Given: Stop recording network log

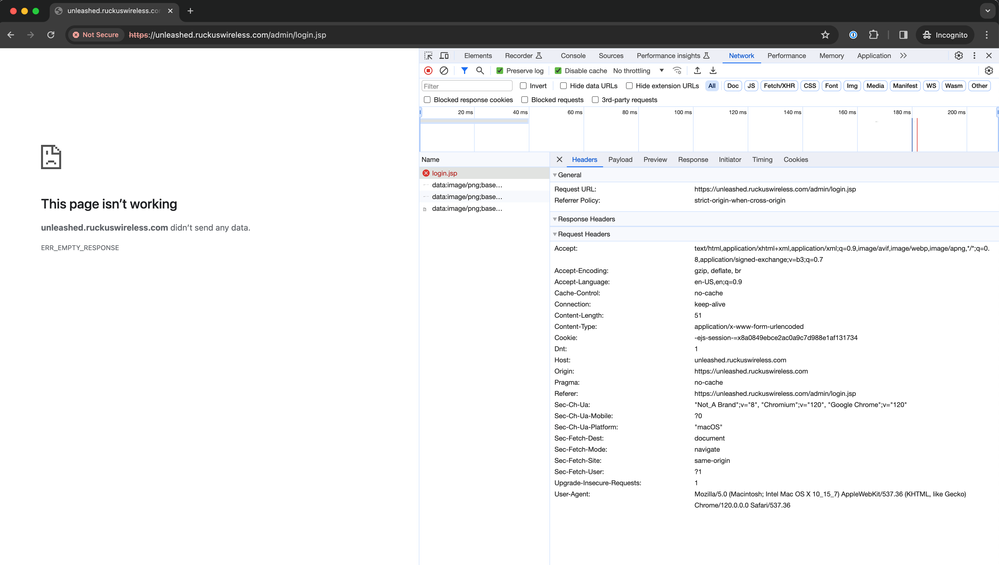Looking at the screenshot, I should (x=428, y=71).
